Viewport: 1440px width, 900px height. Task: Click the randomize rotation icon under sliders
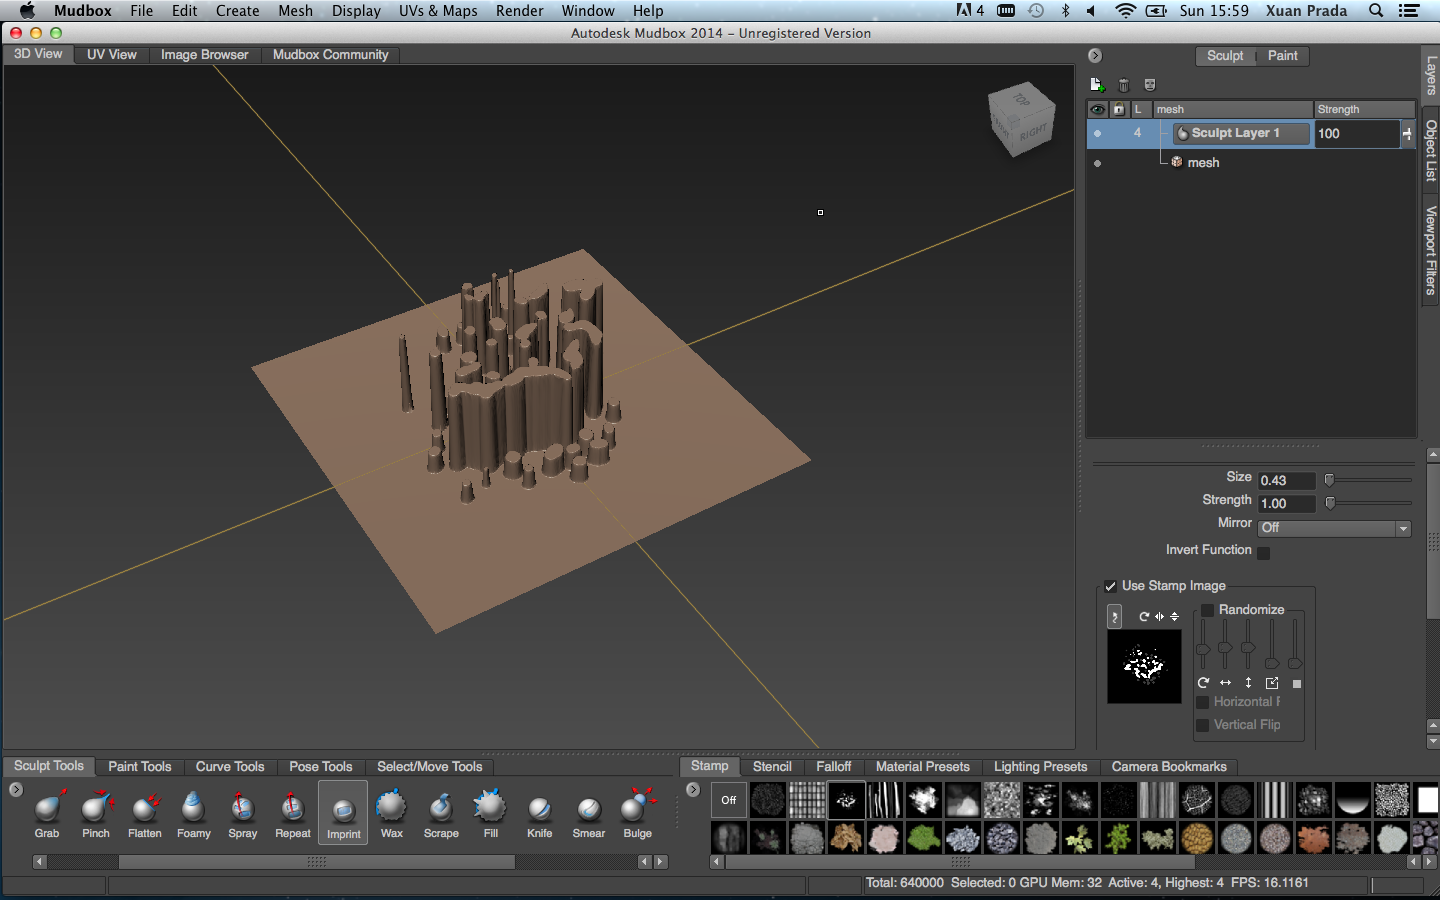pyautogui.click(x=1204, y=683)
